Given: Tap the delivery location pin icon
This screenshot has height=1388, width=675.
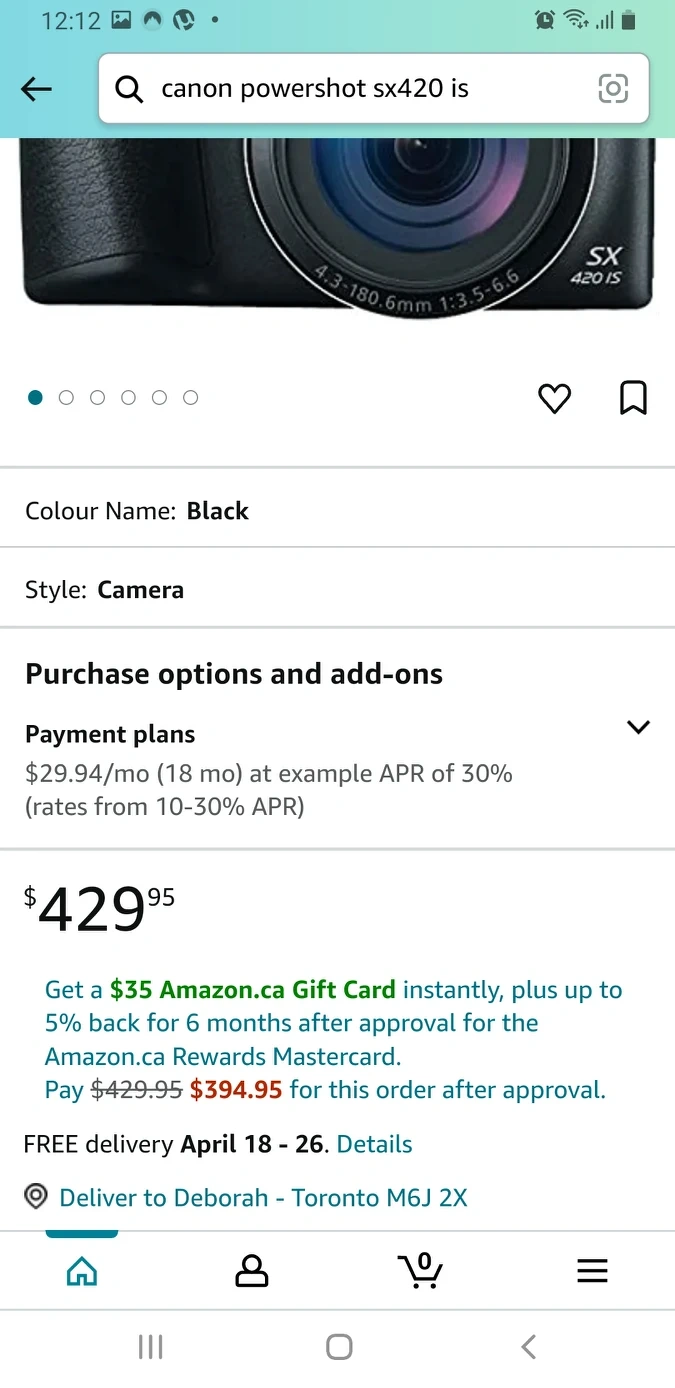Looking at the screenshot, I should pyautogui.click(x=37, y=1197).
